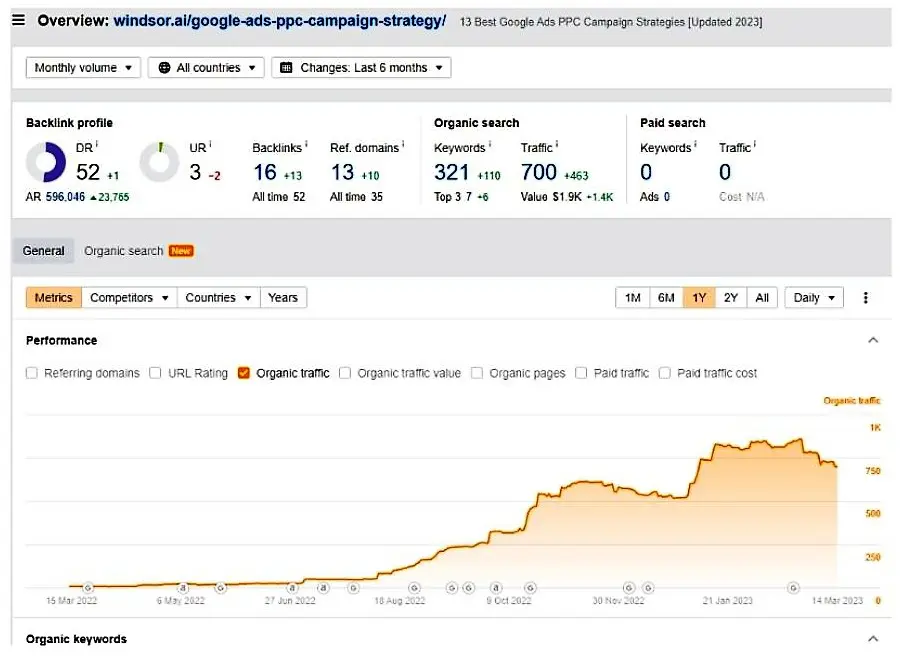Enable the Paid traffic cost checkbox
This screenshot has width=911, height=657.
(665, 373)
